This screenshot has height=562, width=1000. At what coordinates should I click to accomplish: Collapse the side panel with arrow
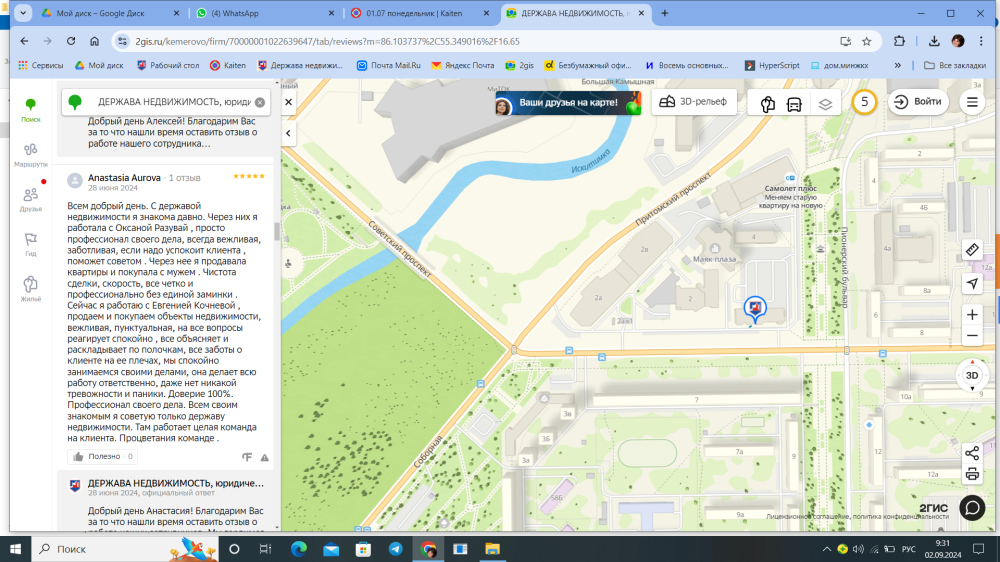click(x=288, y=133)
